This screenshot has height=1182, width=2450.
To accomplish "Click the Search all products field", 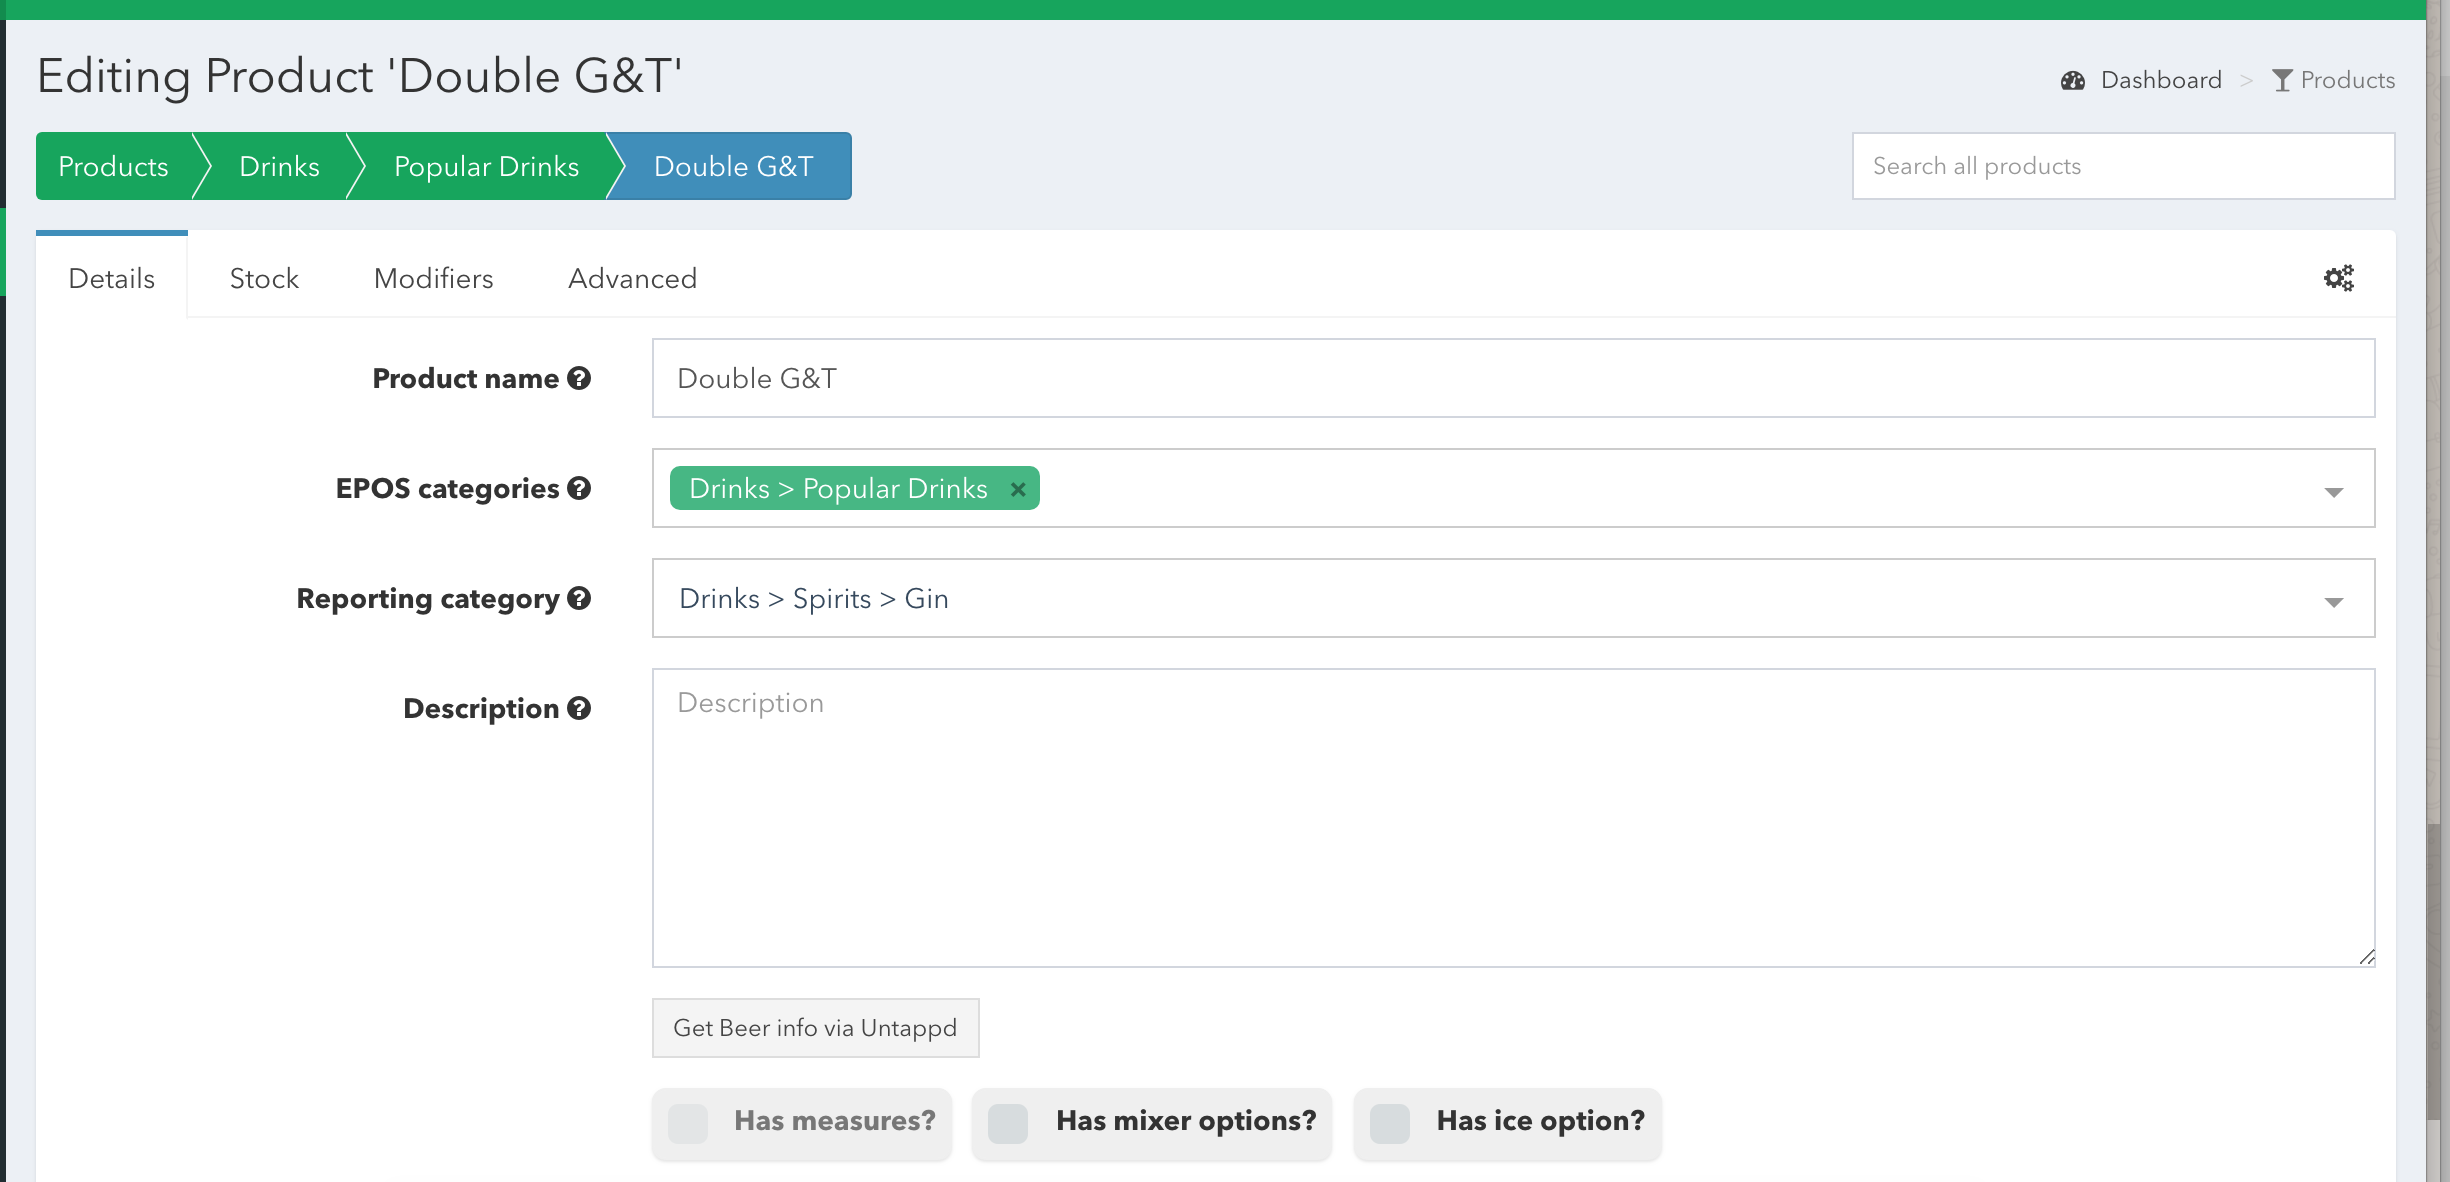I will pyautogui.click(x=2122, y=166).
